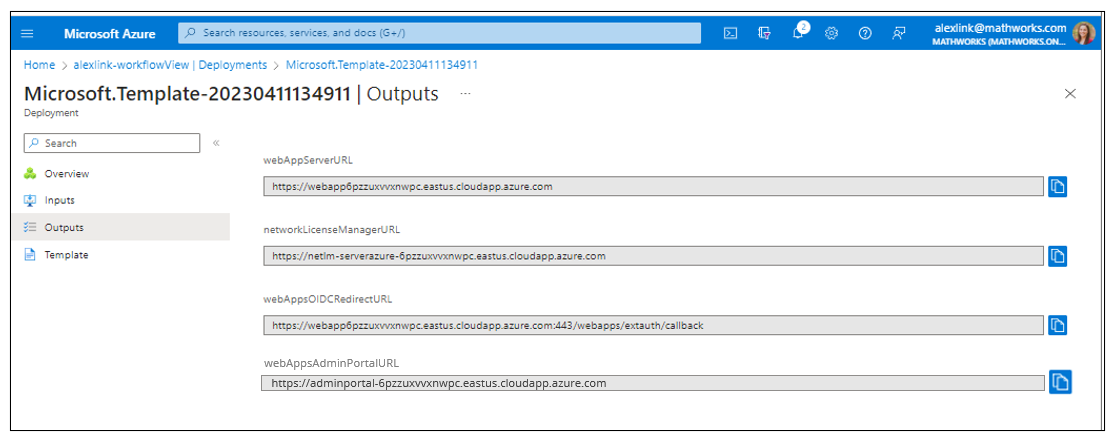Click the Inputs icon in the sidebar

[x=30, y=201]
